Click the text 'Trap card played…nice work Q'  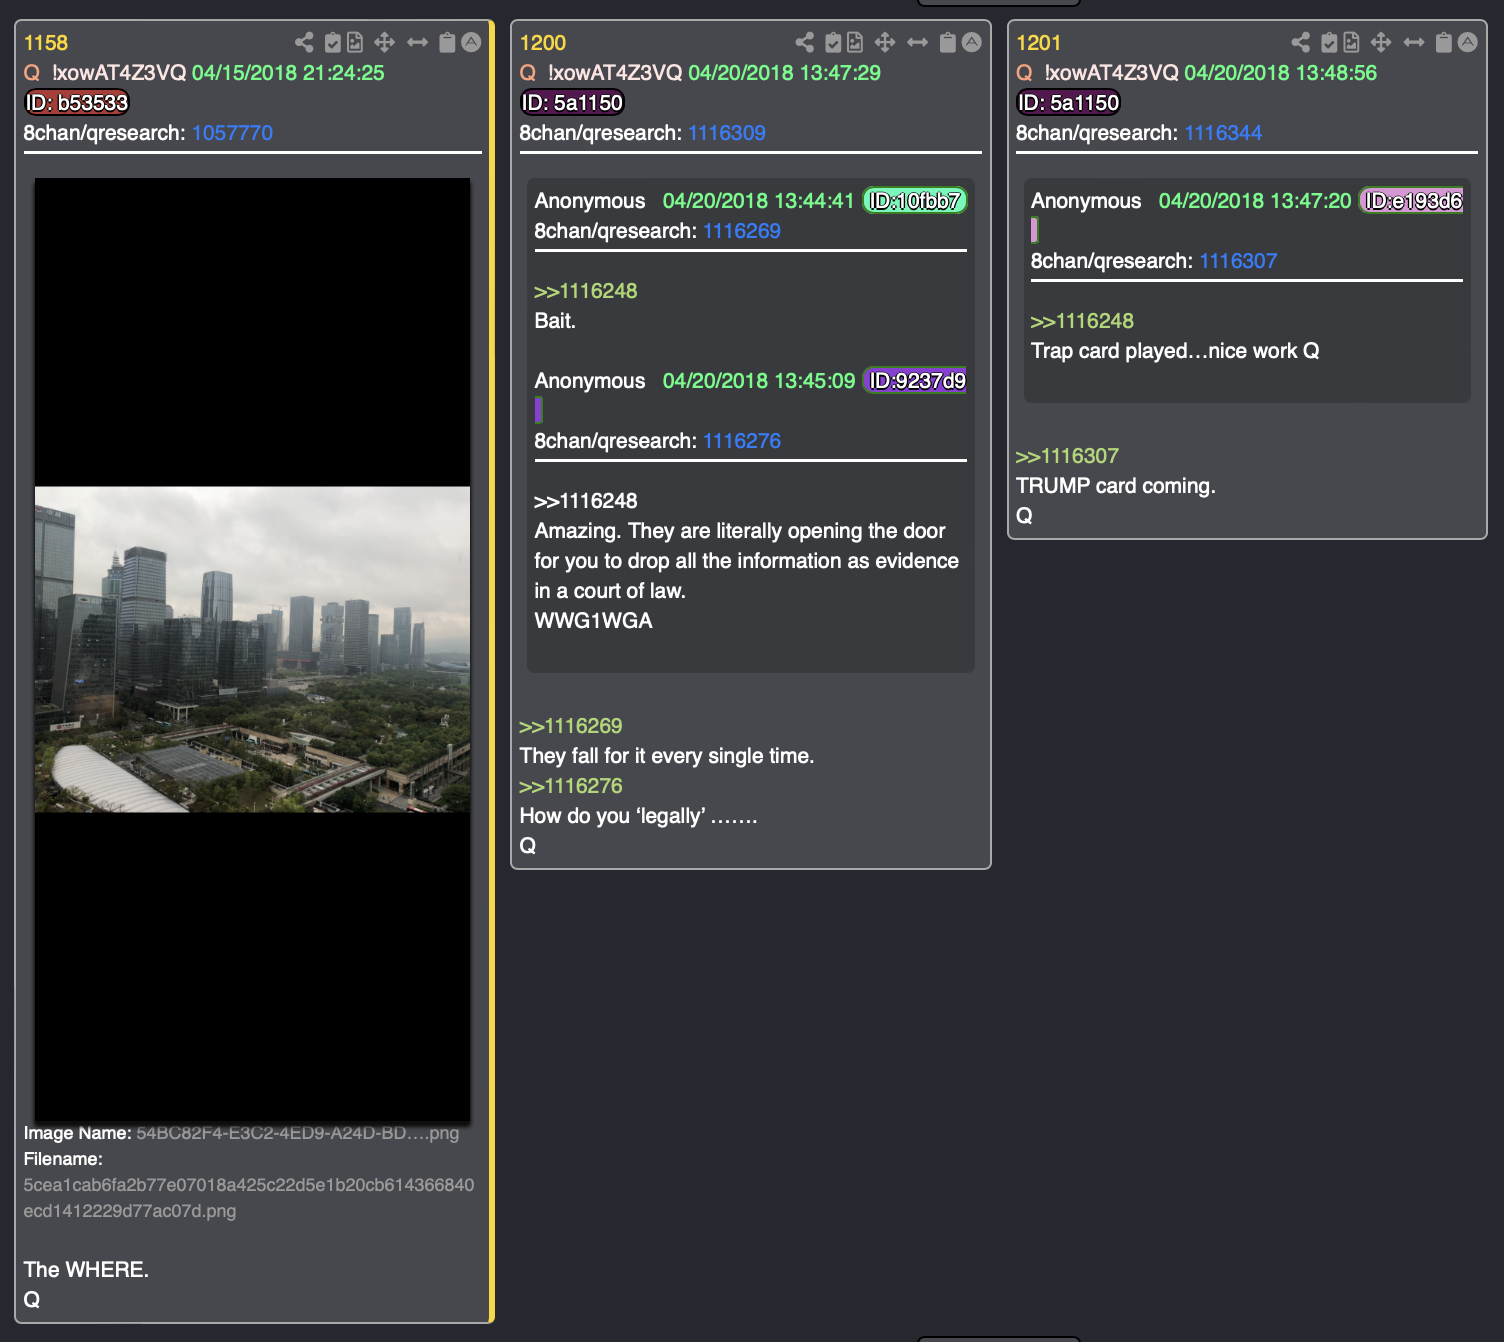tap(1175, 351)
